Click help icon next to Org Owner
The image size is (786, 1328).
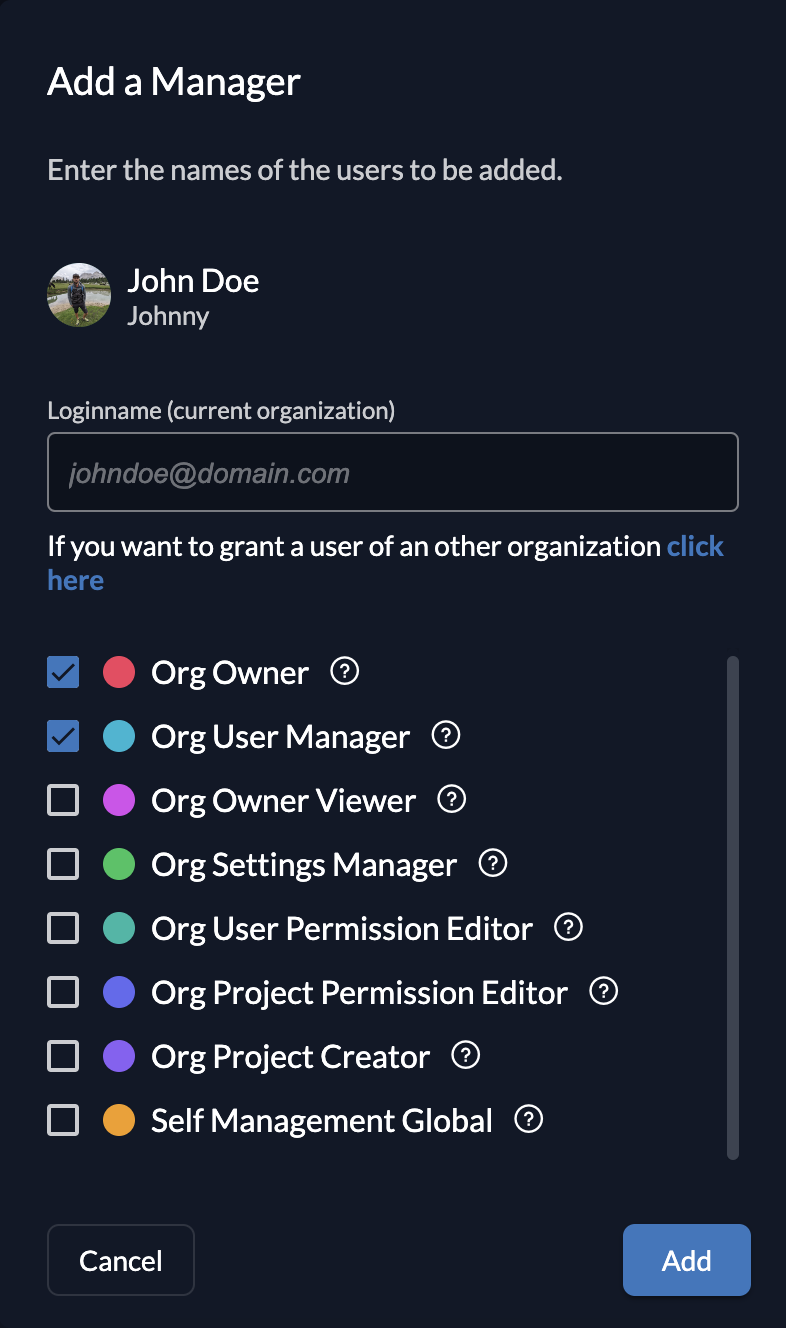345,672
